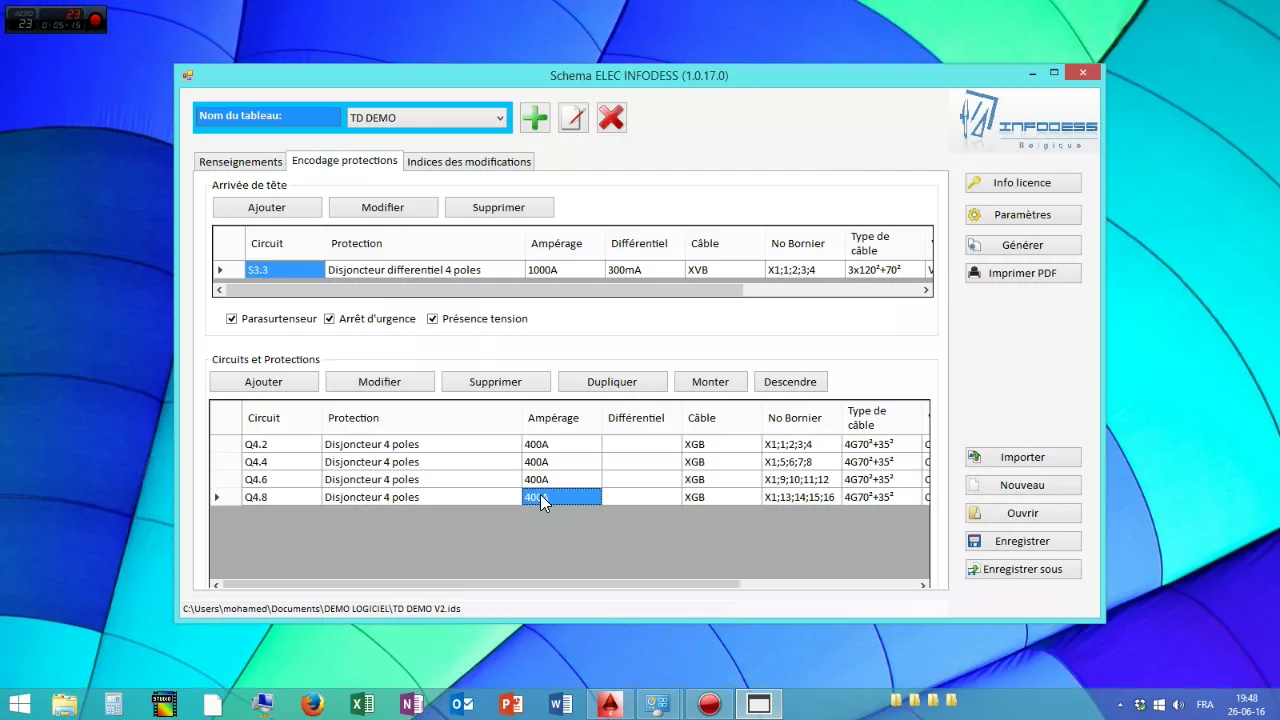Screen dimensions: 1280x720
Task: Click the Dupliquer button
Action: click(612, 382)
